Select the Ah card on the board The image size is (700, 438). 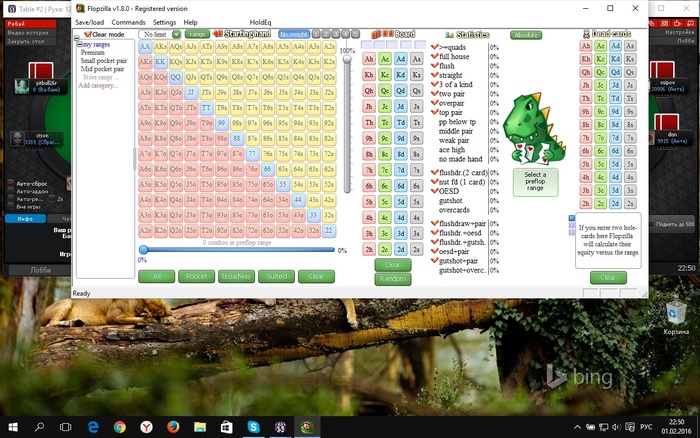369,59
